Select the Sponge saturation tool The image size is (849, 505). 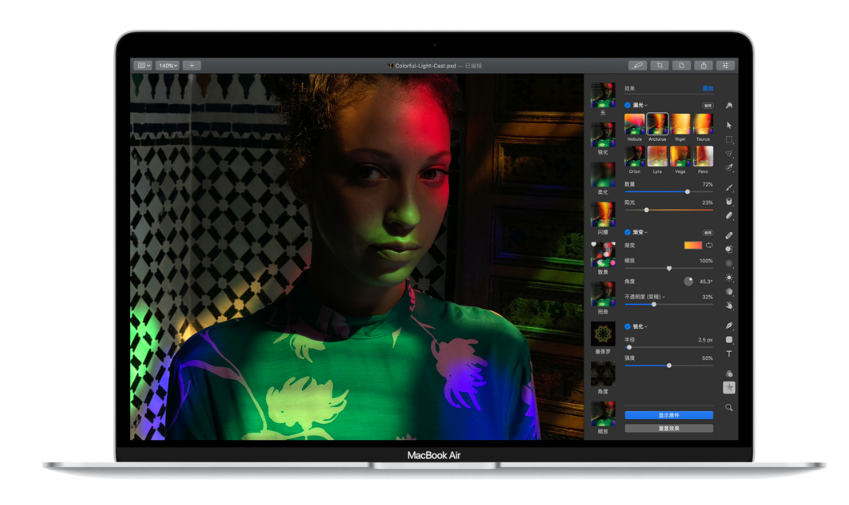(x=729, y=292)
